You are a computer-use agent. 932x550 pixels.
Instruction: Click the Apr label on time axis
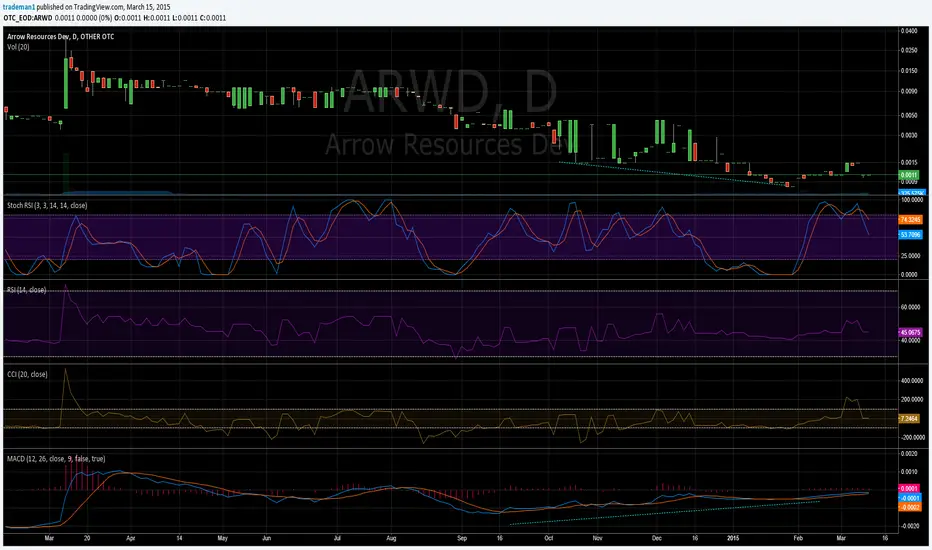point(131,538)
